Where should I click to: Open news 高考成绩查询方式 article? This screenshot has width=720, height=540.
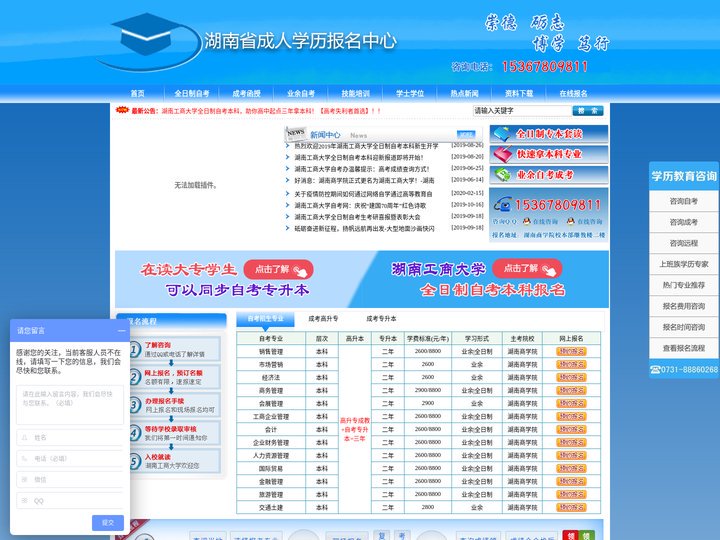pos(362,169)
